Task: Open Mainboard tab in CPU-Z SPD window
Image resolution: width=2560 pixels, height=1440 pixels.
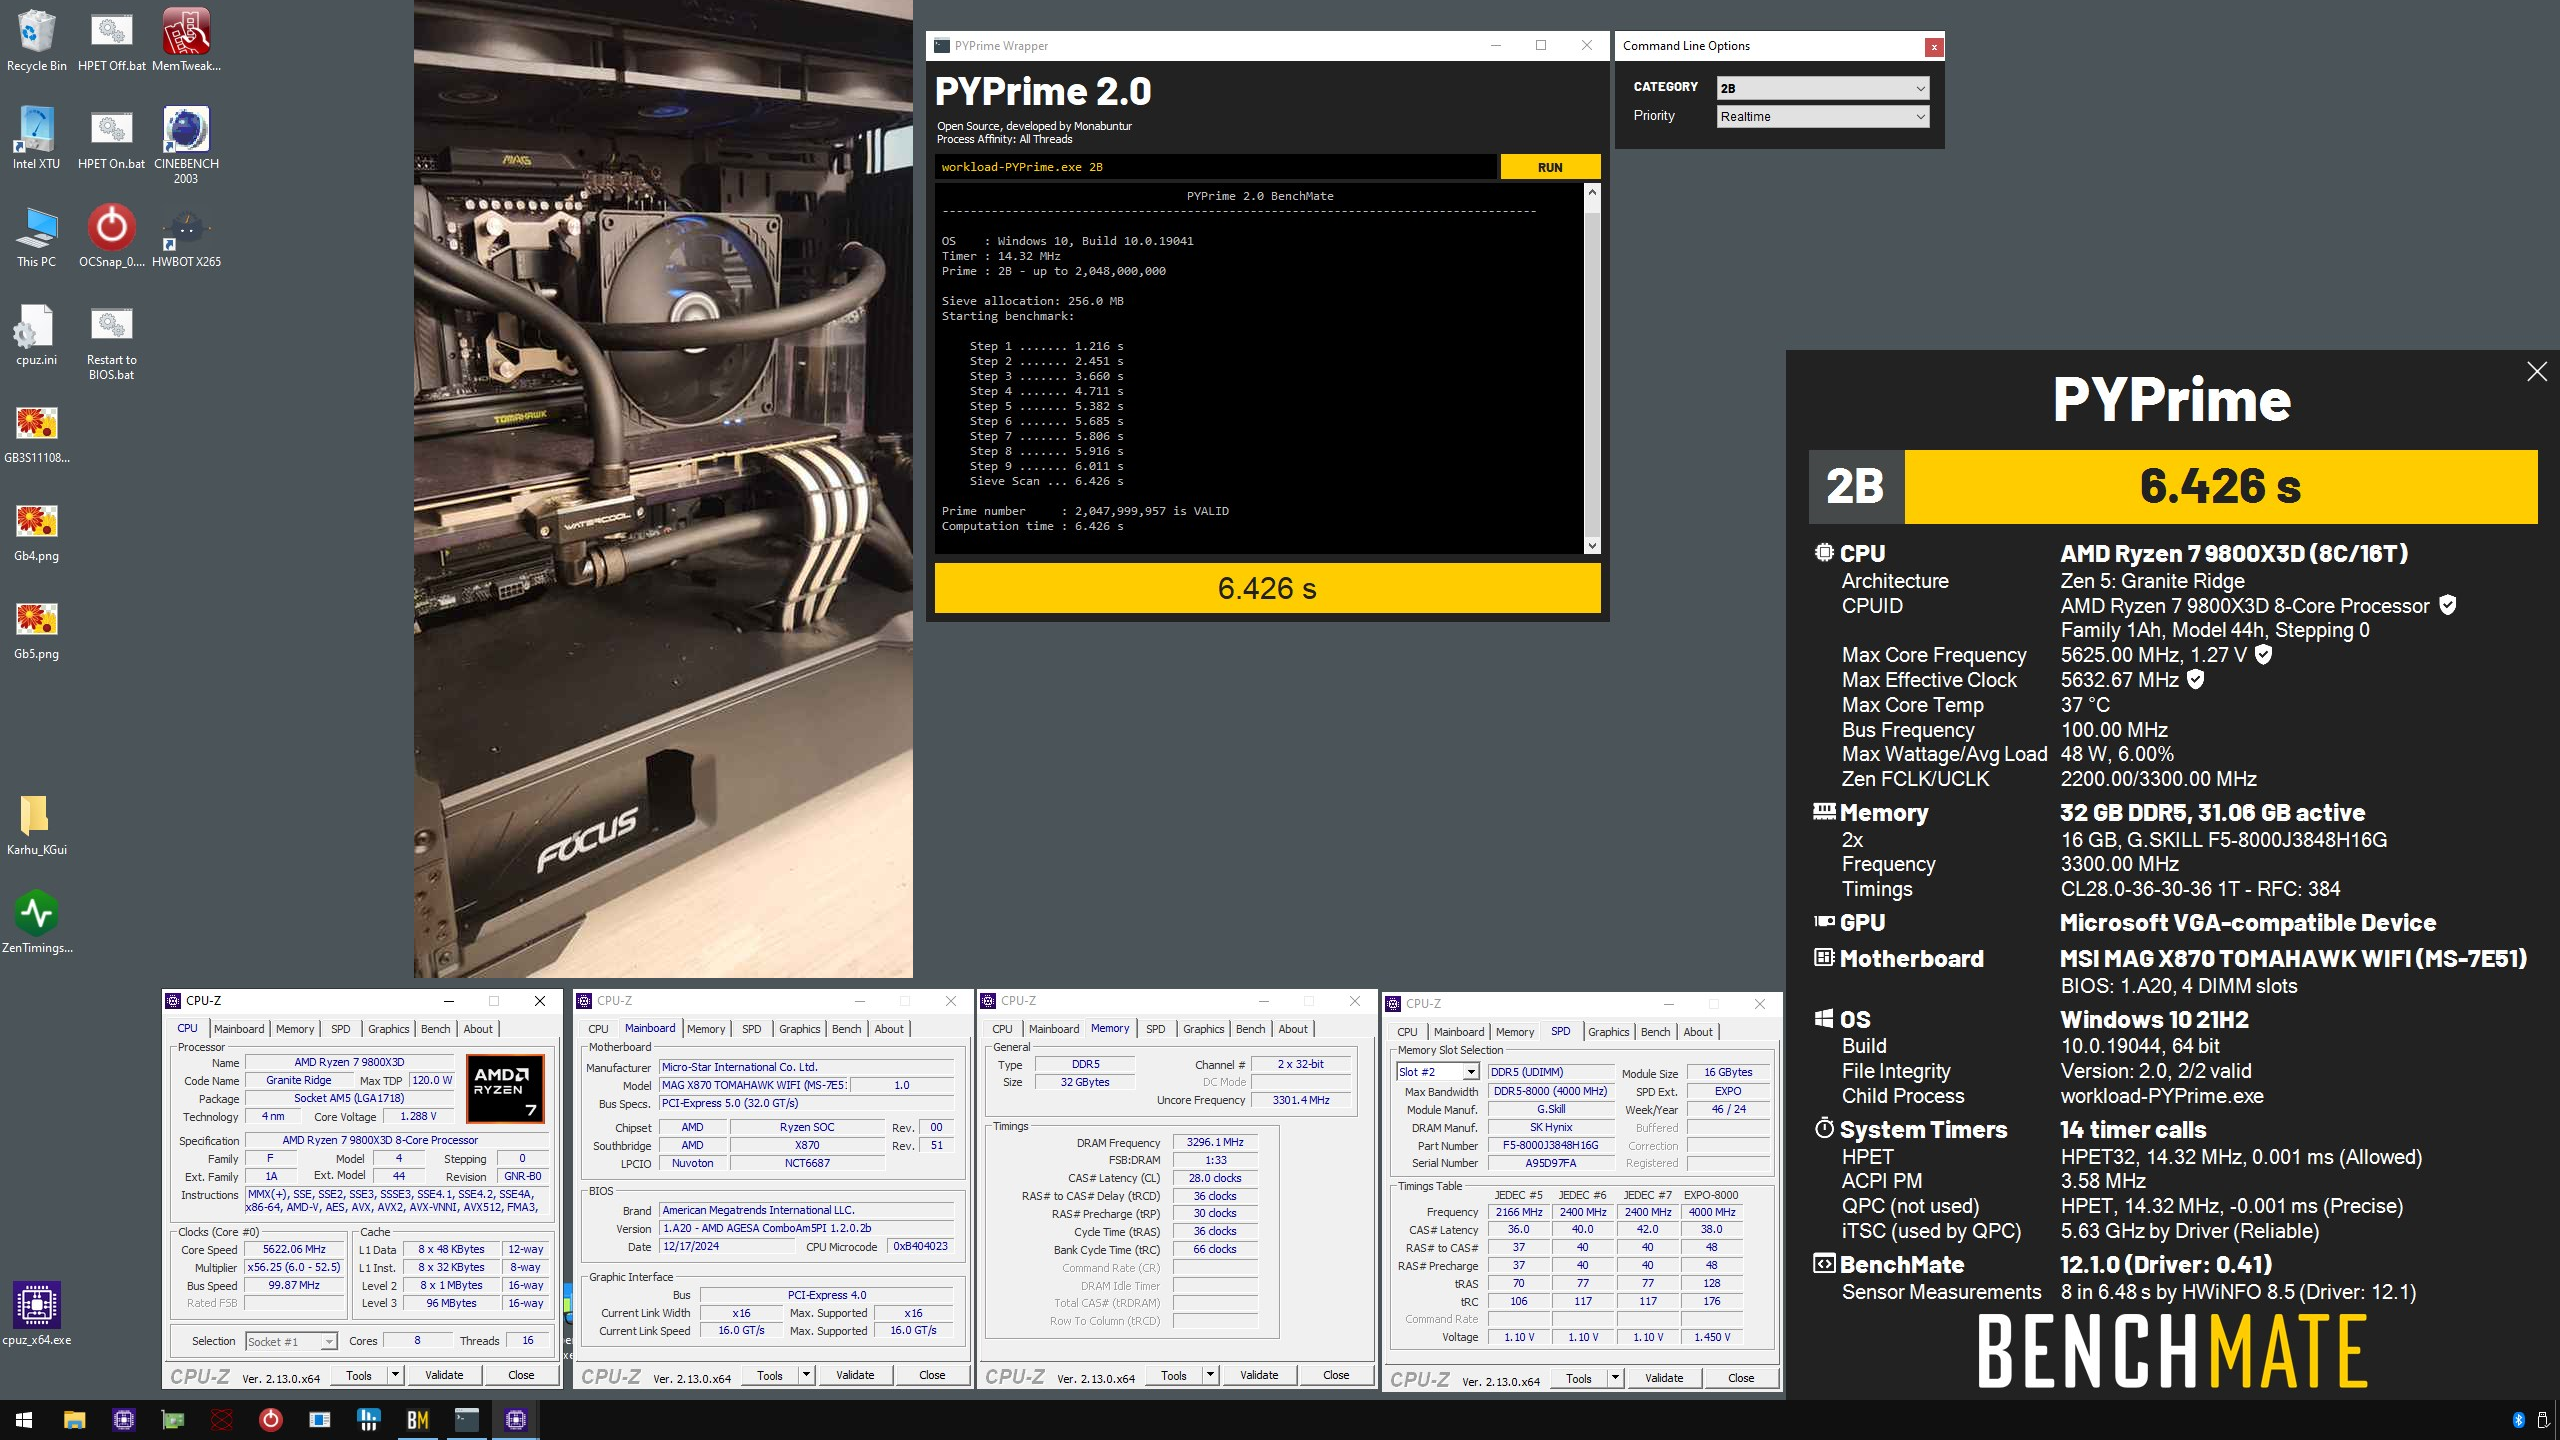Action: tap(1458, 1032)
